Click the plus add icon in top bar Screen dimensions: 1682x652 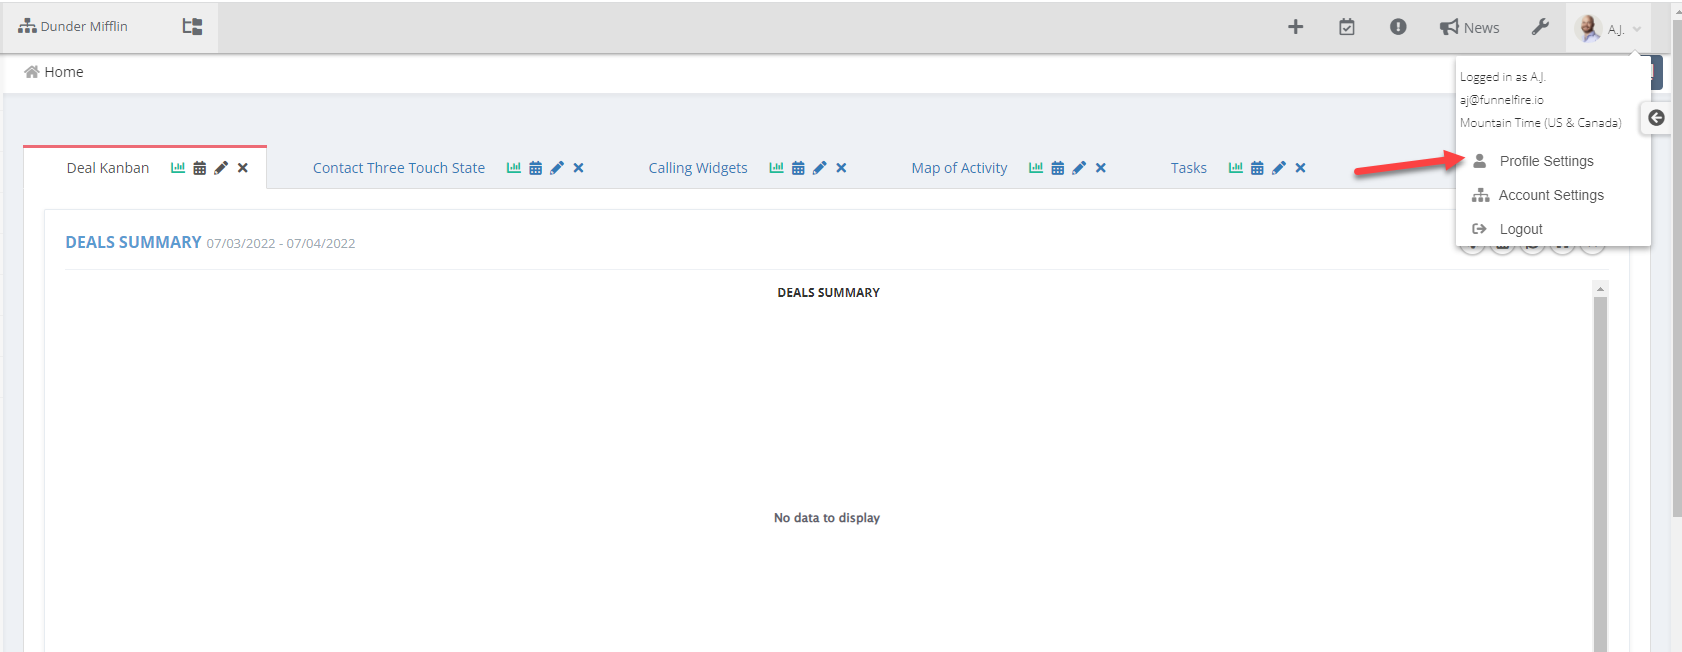pos(1295,27)
